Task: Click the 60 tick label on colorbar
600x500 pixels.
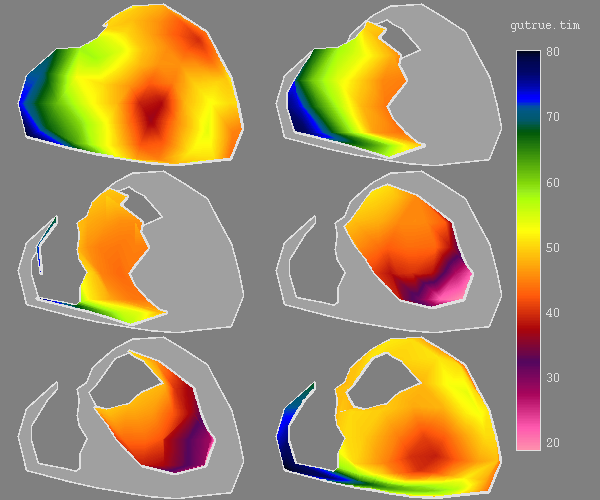Action: tap(553, 183)
